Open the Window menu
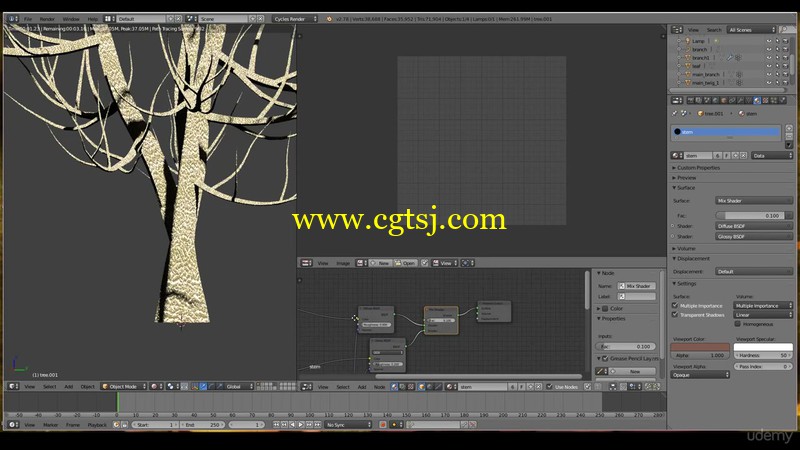The width and height of the screenshot is (800, 450). pyautogui.click(x=71, y=19)
